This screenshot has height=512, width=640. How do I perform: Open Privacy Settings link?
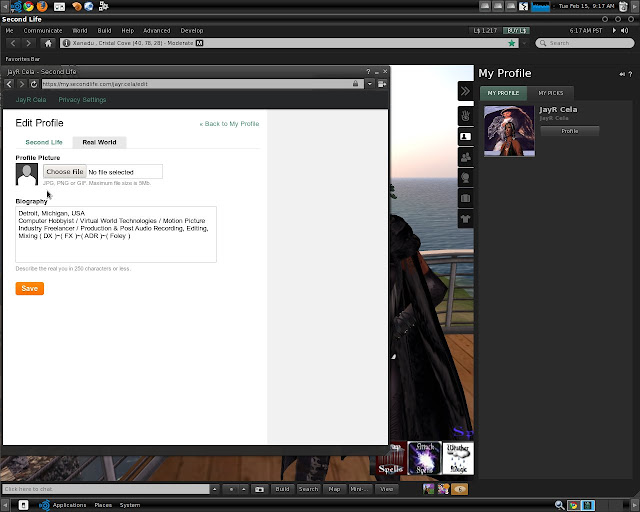tap(82, 100)
